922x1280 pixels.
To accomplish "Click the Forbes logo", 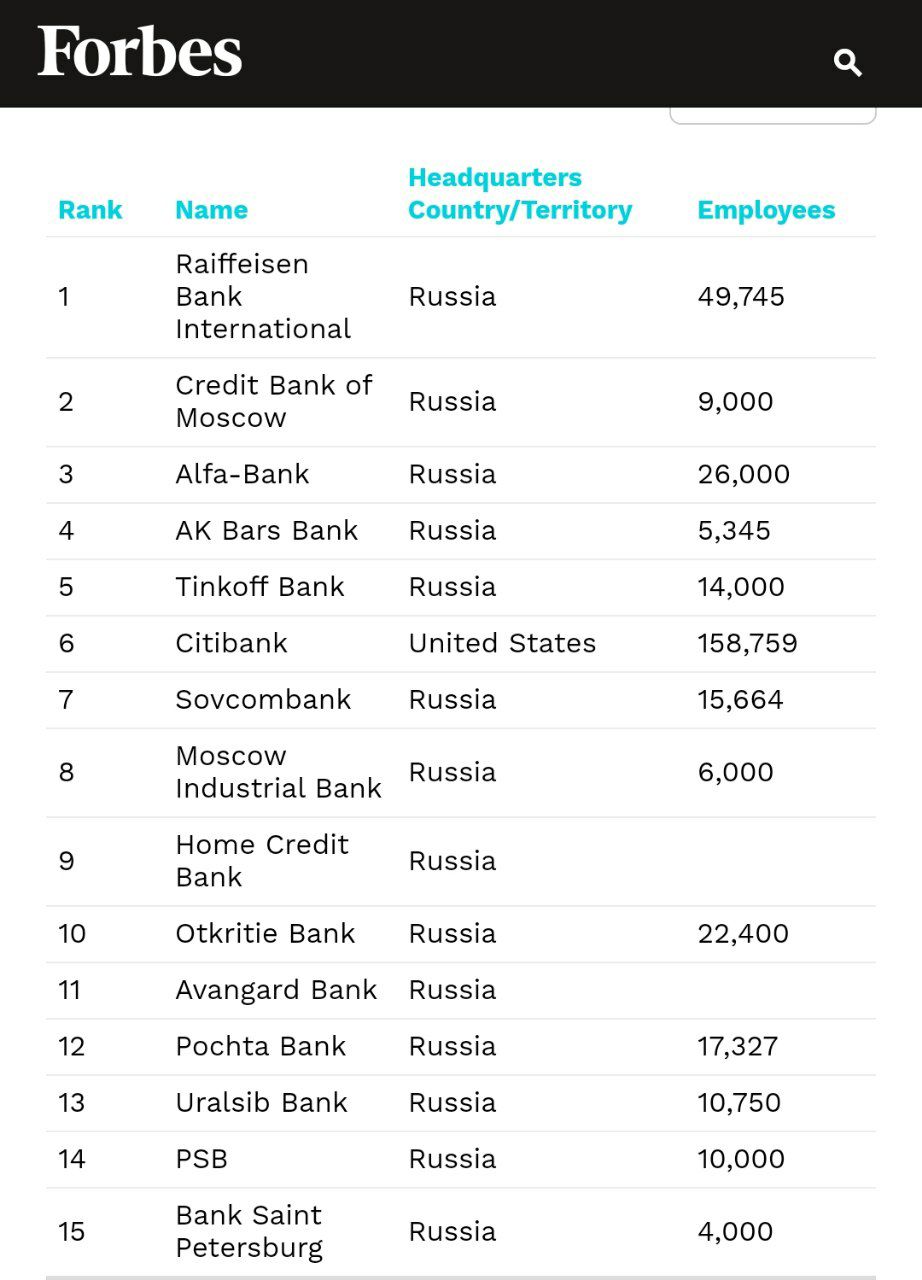I will pyautogui.click(x=137, y=52).
